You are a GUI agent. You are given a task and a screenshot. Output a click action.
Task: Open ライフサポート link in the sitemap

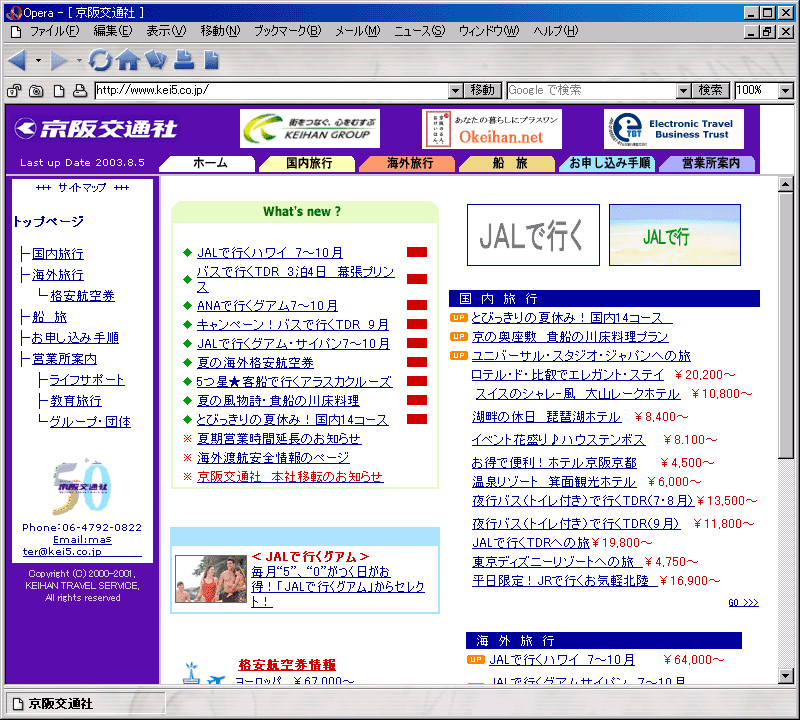[x=87, y=380]
